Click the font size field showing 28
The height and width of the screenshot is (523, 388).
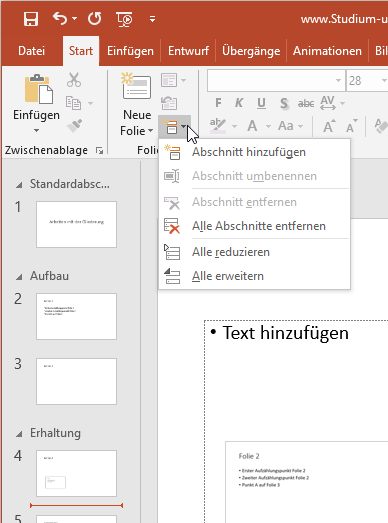(x=363, y=80)
